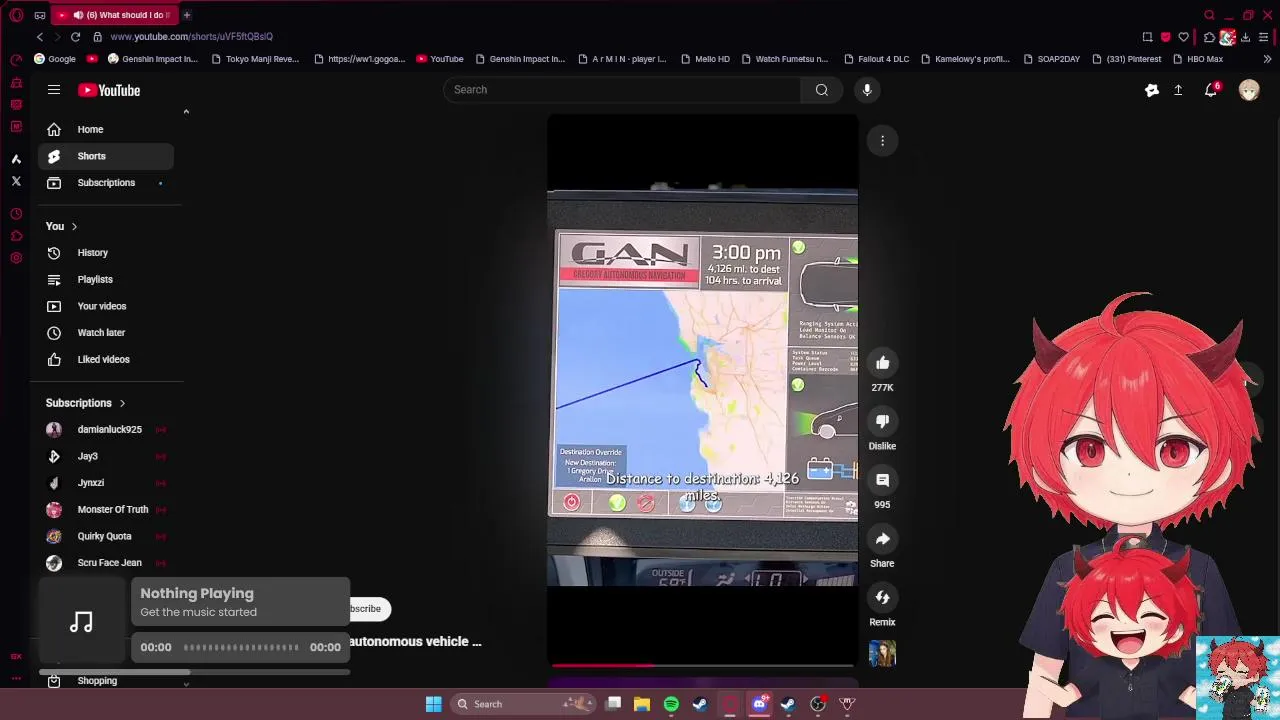Dislike the Short
The height and width of the screenshot is (720, 1280).
(x=882, y=422)
